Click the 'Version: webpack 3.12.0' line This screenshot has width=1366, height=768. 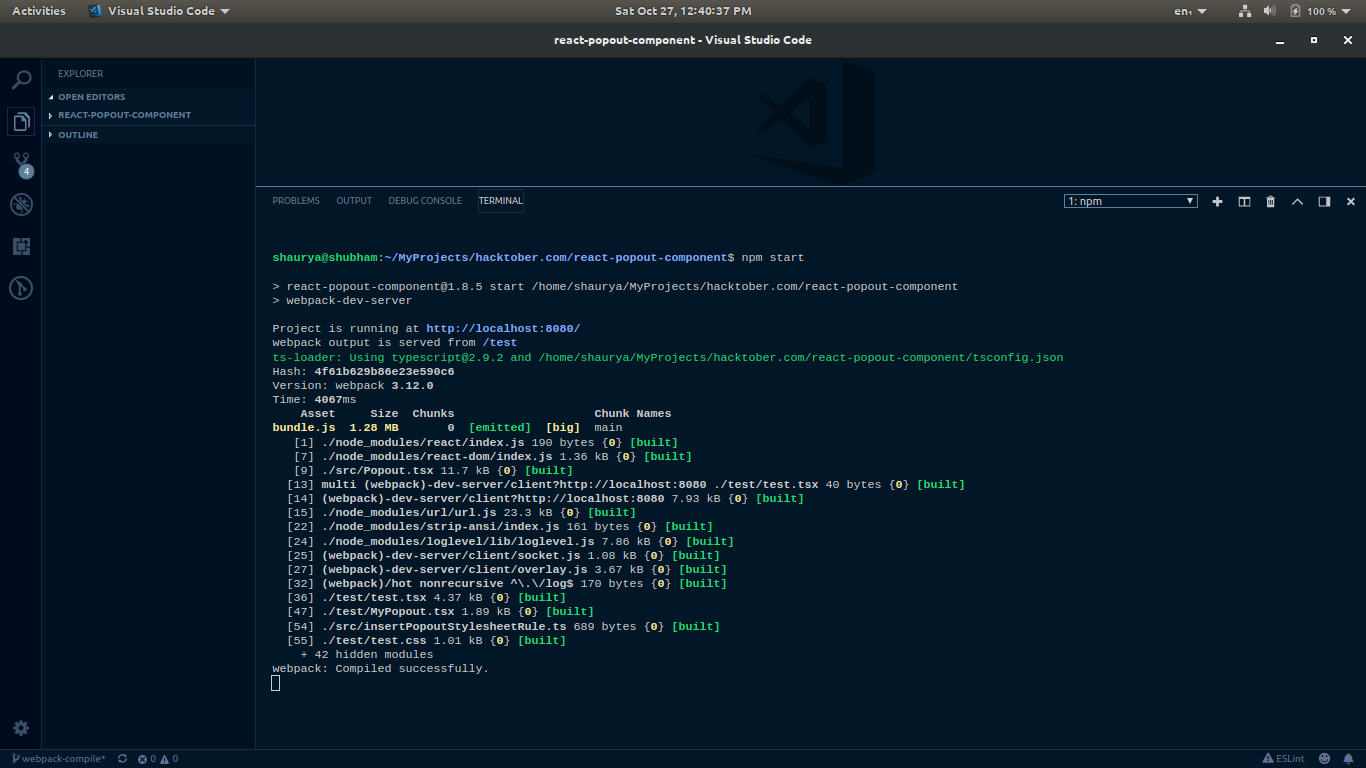point(353,385)
